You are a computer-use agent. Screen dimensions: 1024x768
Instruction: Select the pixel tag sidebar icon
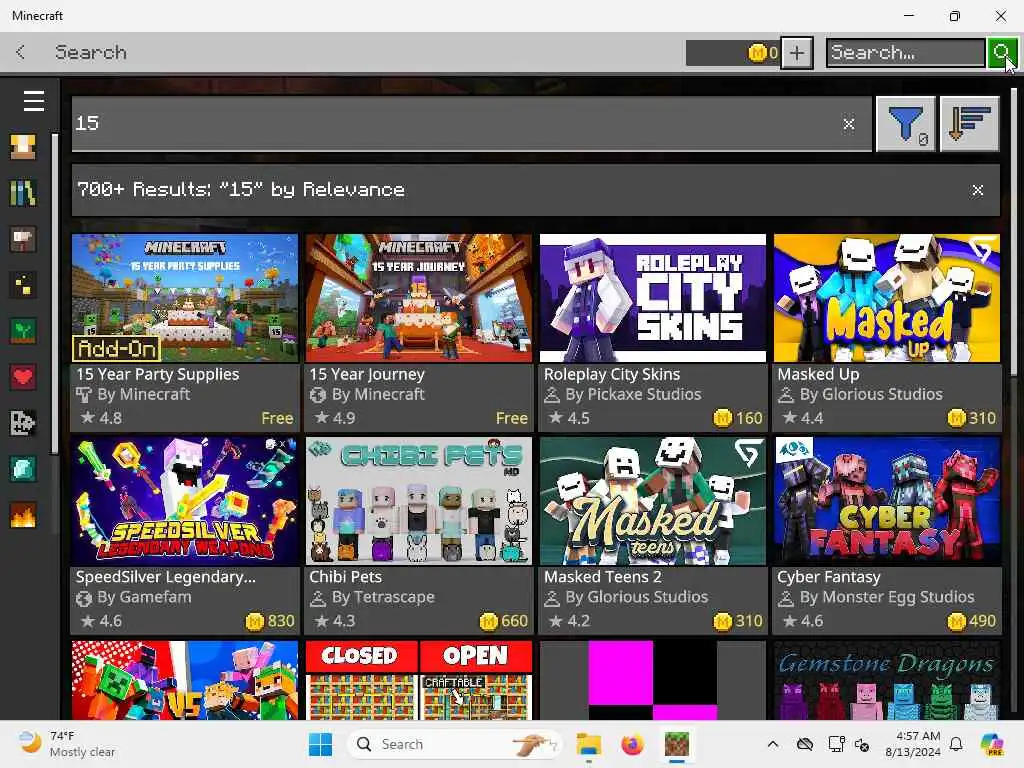[23, 423]
